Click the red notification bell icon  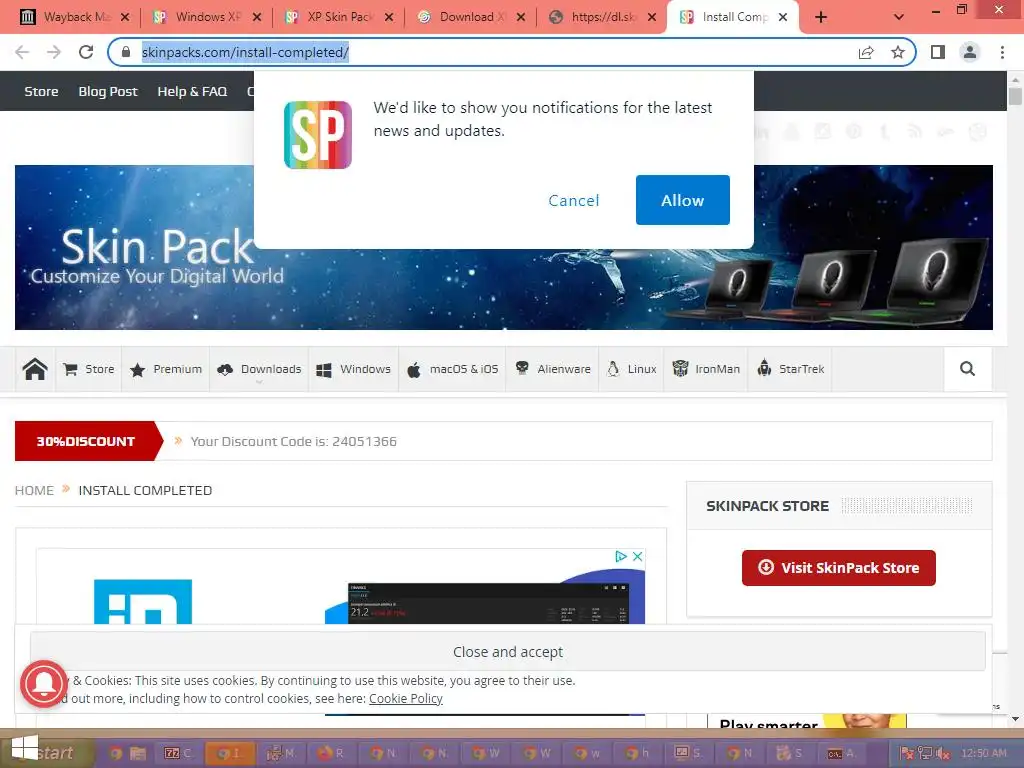44,684
